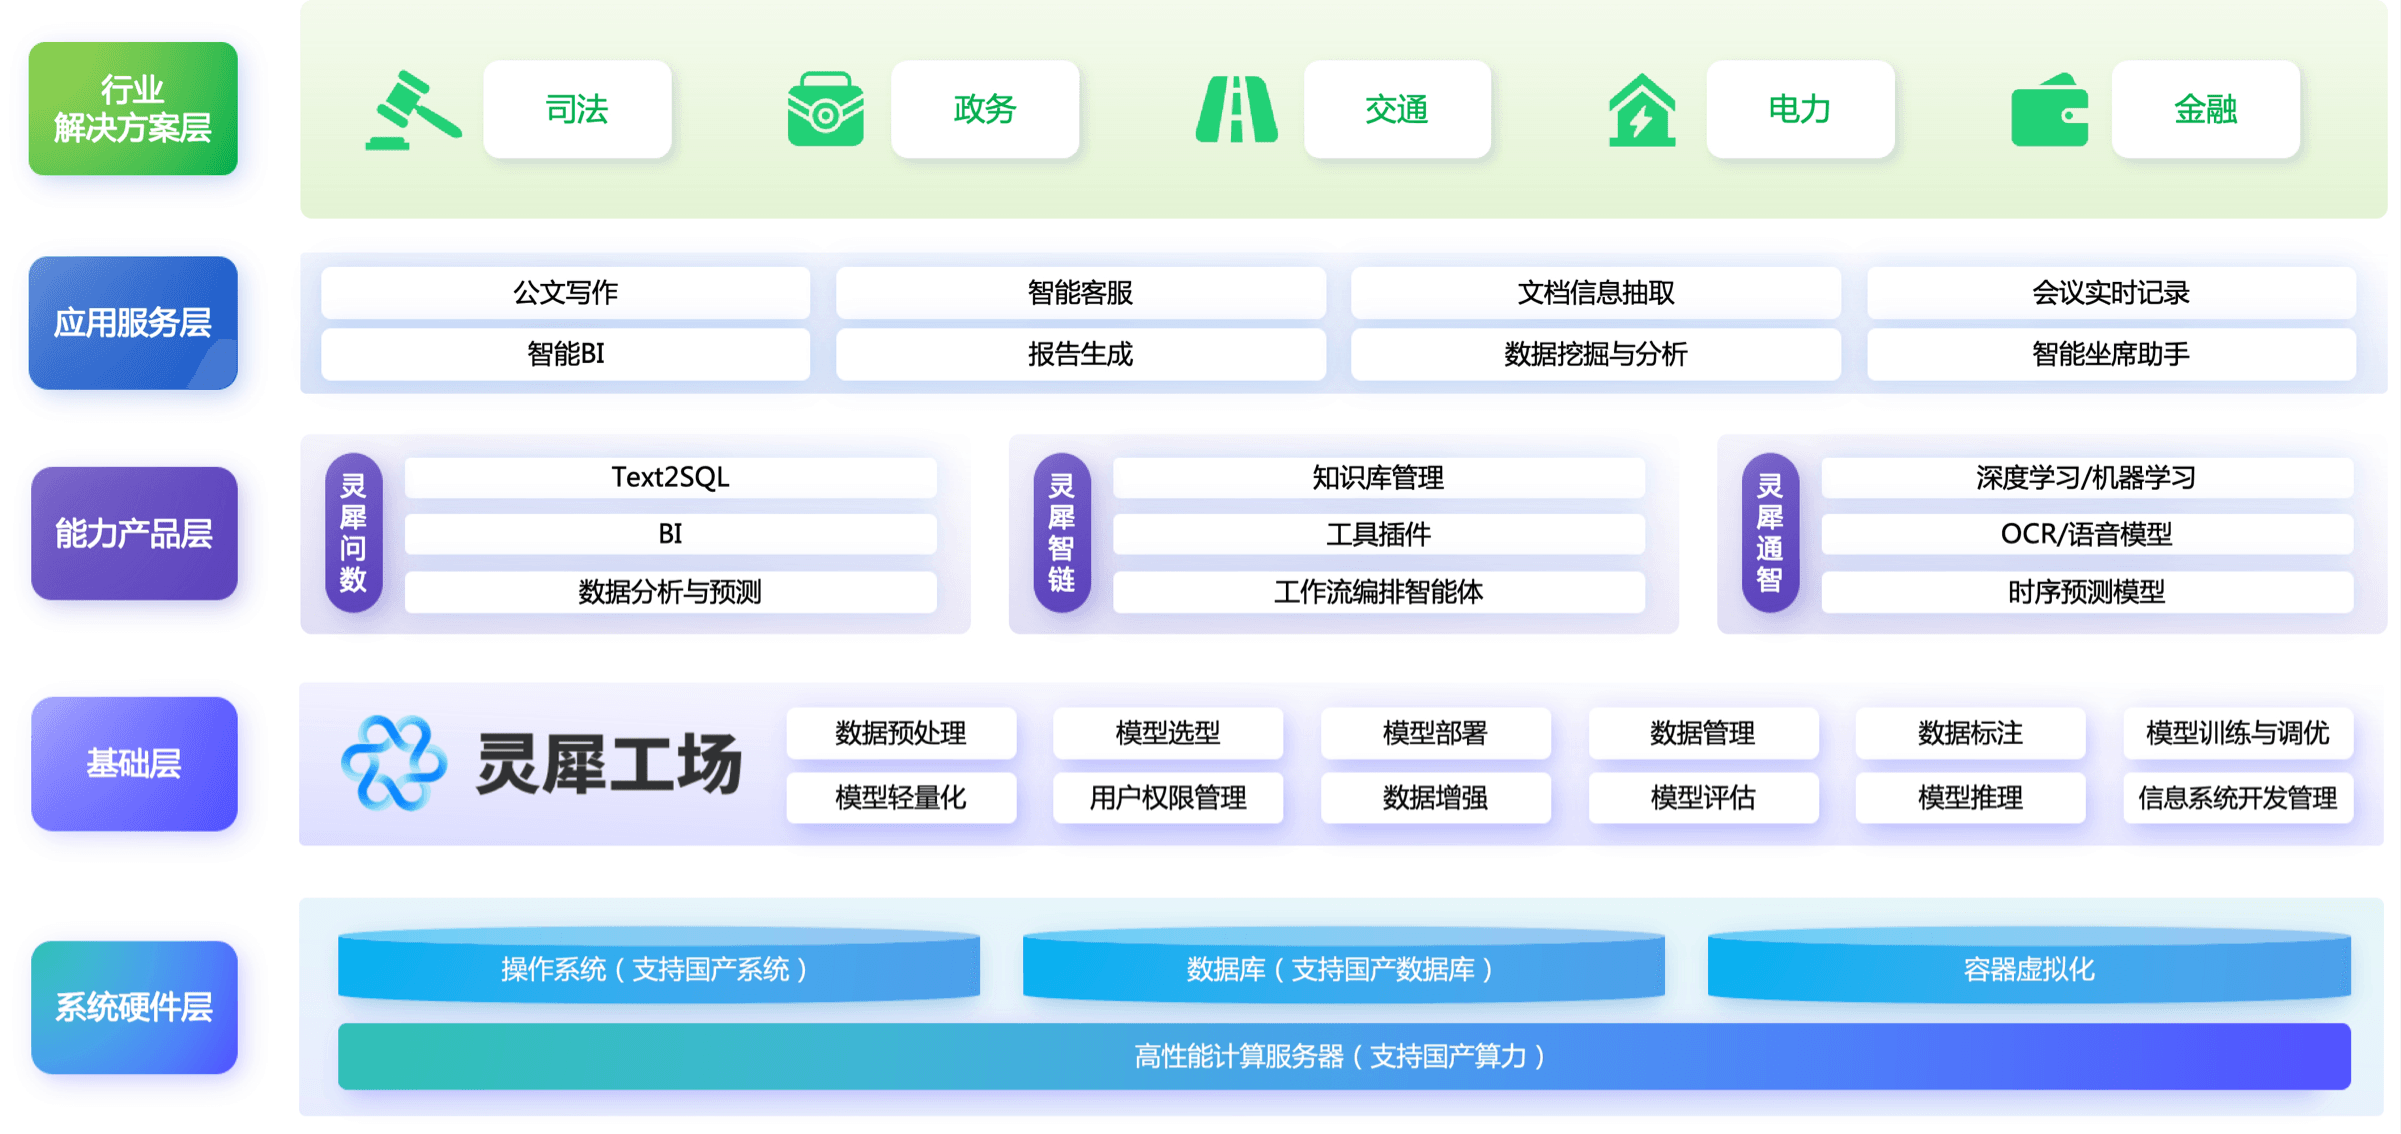This screenshot has width=2401, height=1134.
Task: Switch to the 能力产品层 layer tab
Action: pos(133,533)
